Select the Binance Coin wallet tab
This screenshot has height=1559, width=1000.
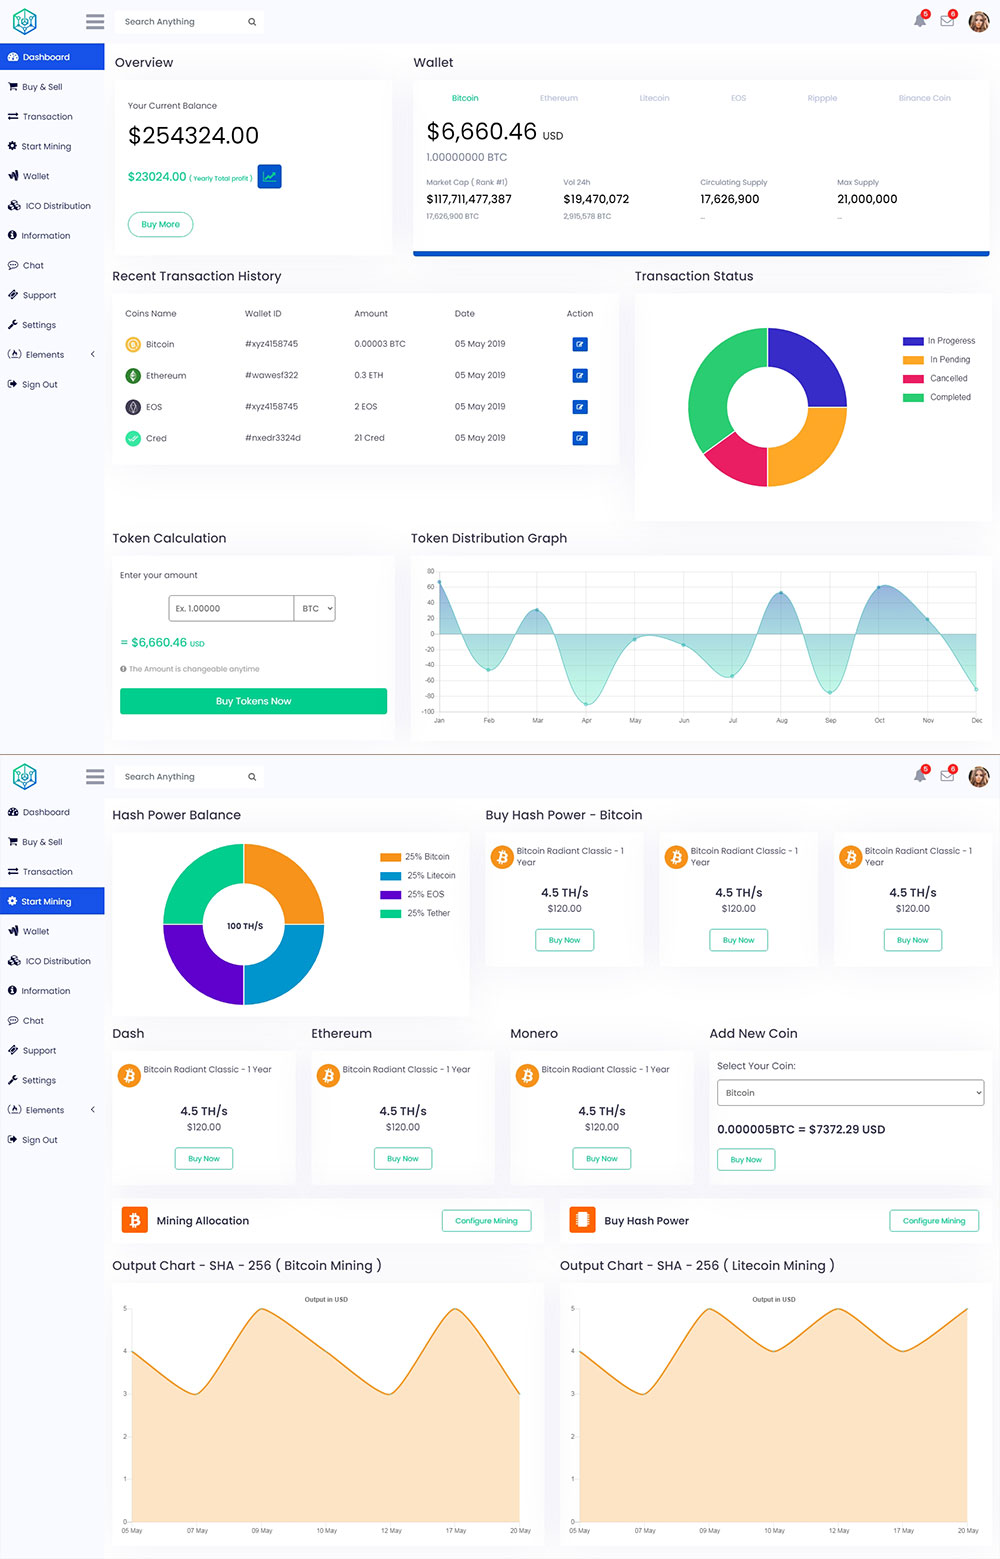tap(924, 98)
